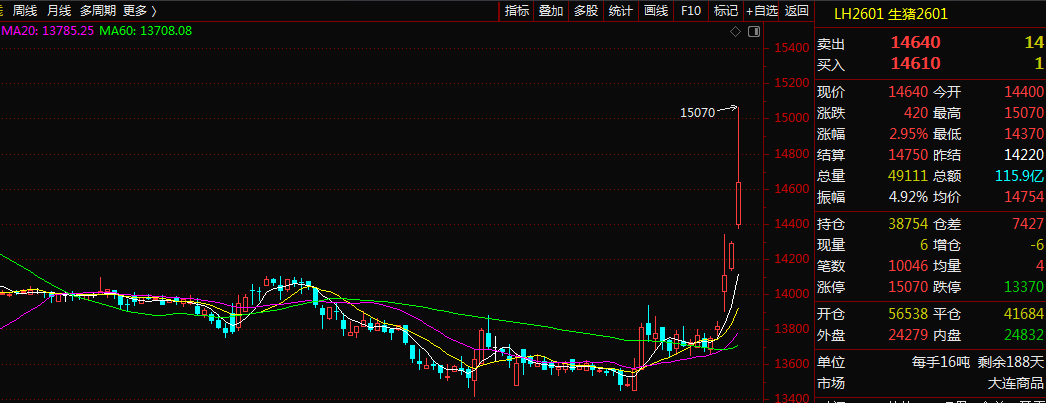Click the 15070 high price marker on chart
Image resolution: width=1046 pixels, height=403 pixels.
point(697,113)
